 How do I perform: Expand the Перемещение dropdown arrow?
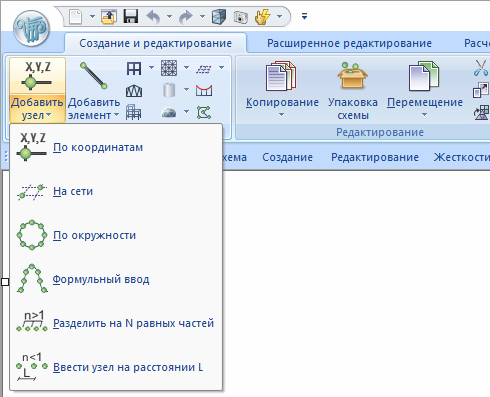pos(424,115)
